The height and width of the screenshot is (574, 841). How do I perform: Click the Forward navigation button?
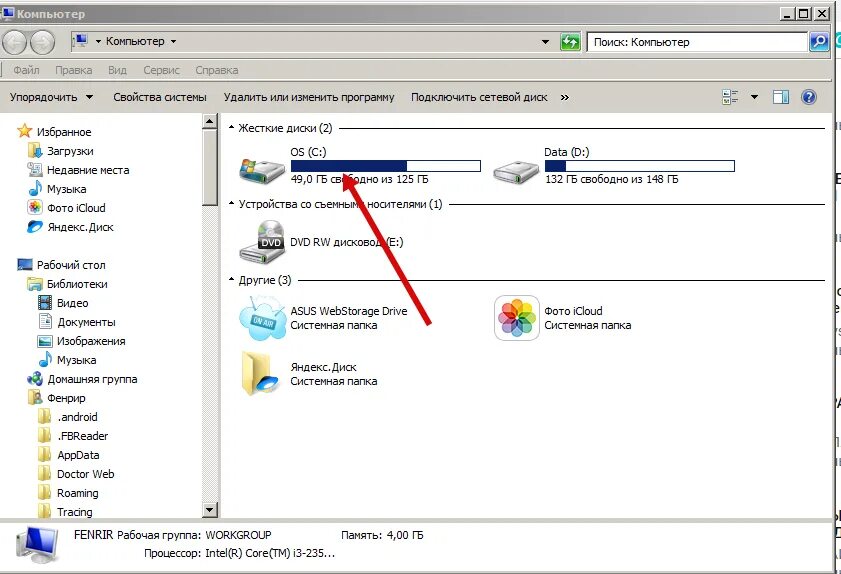[x=42, y=42]
